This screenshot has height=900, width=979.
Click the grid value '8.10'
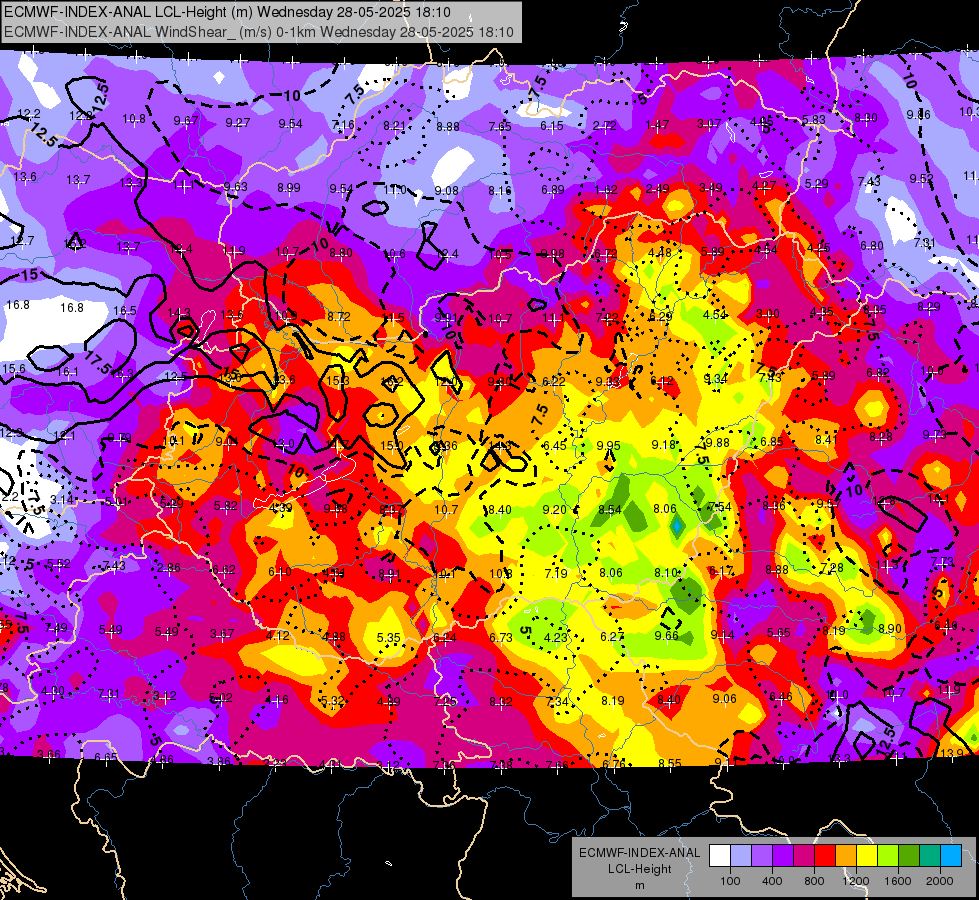click(666, 572)
